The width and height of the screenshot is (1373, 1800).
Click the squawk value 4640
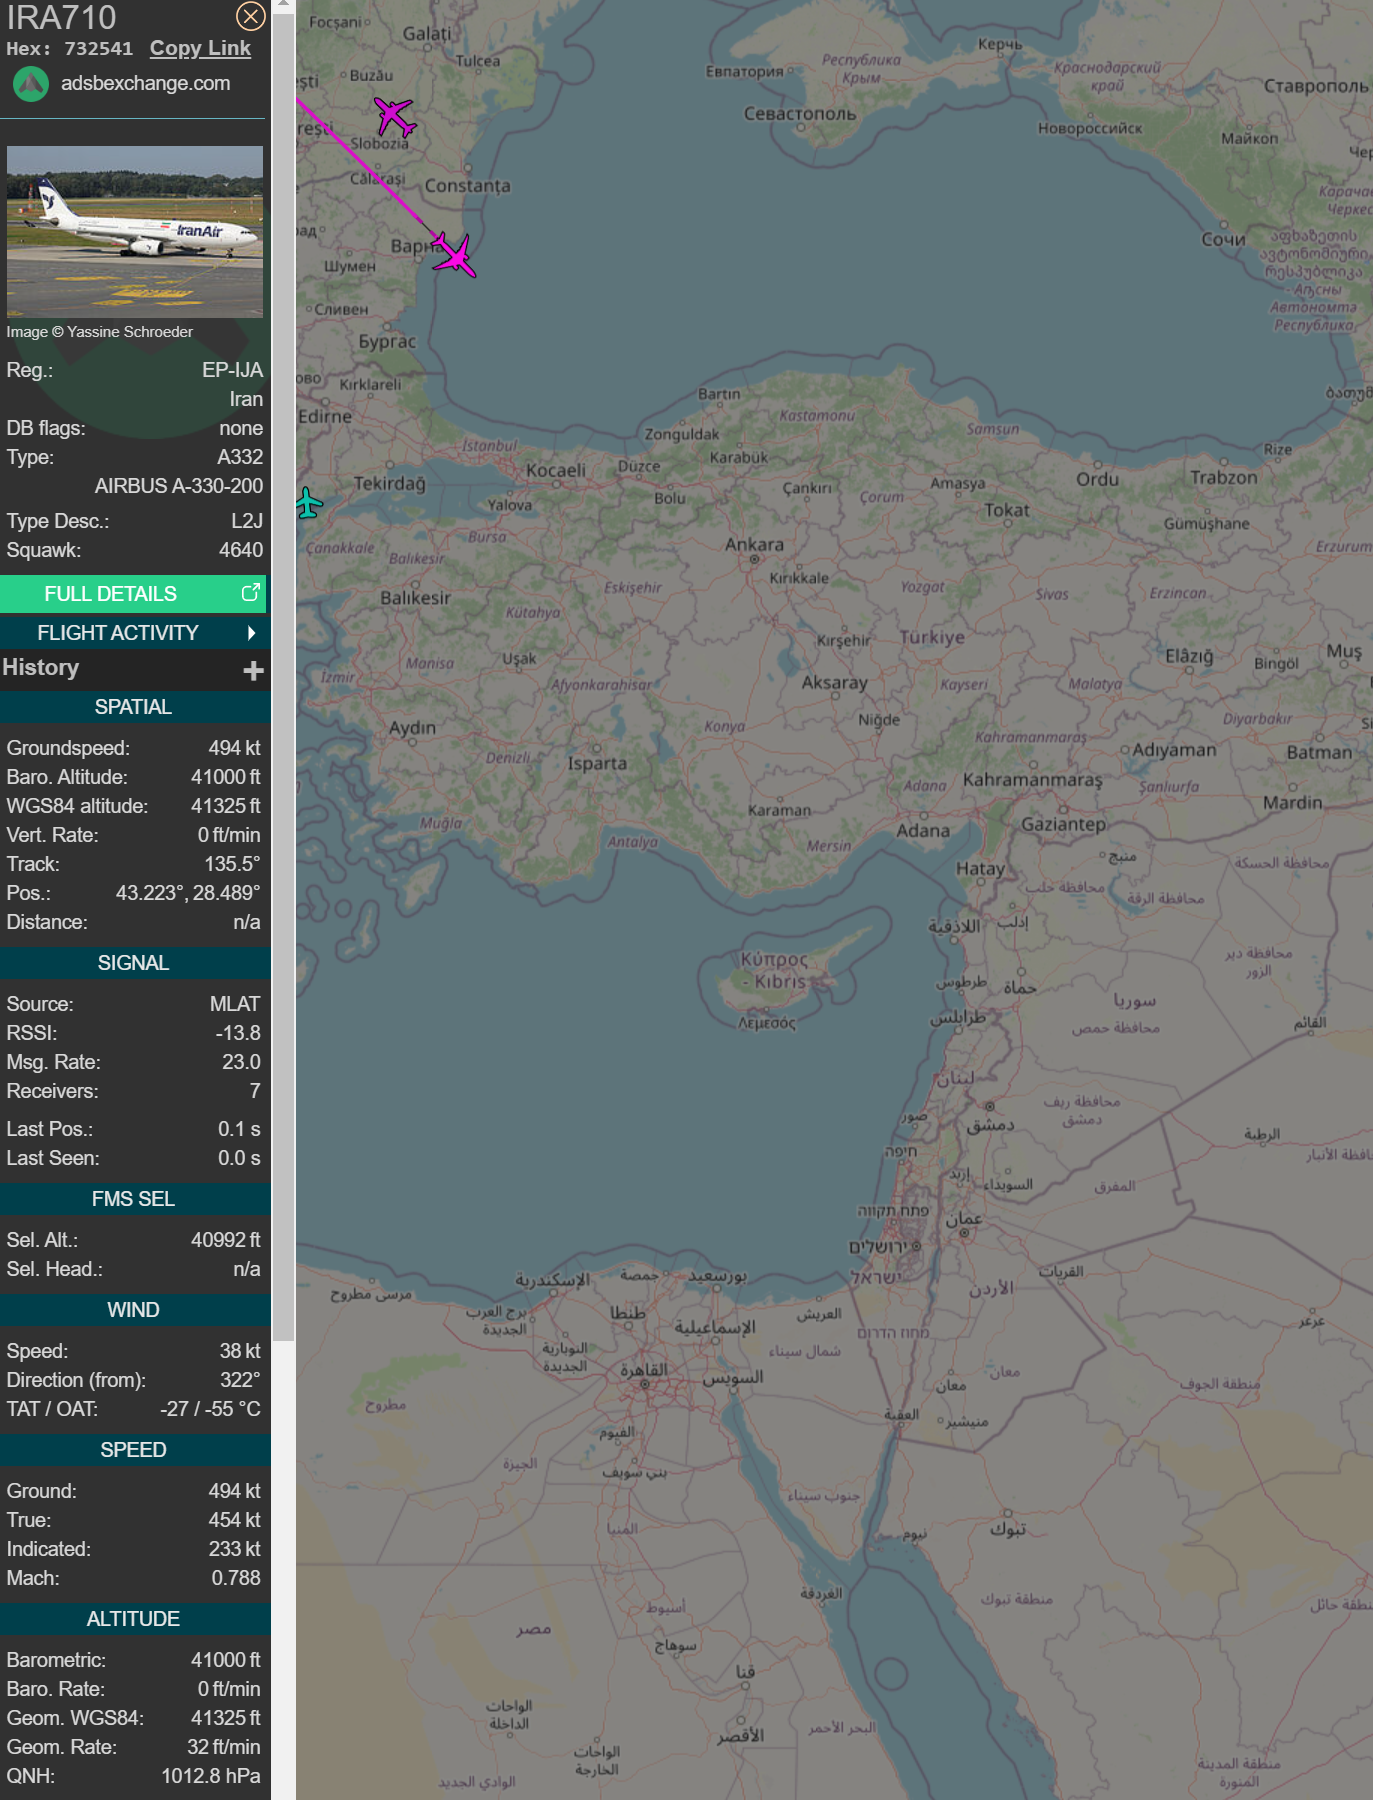(x=241, y=550)
